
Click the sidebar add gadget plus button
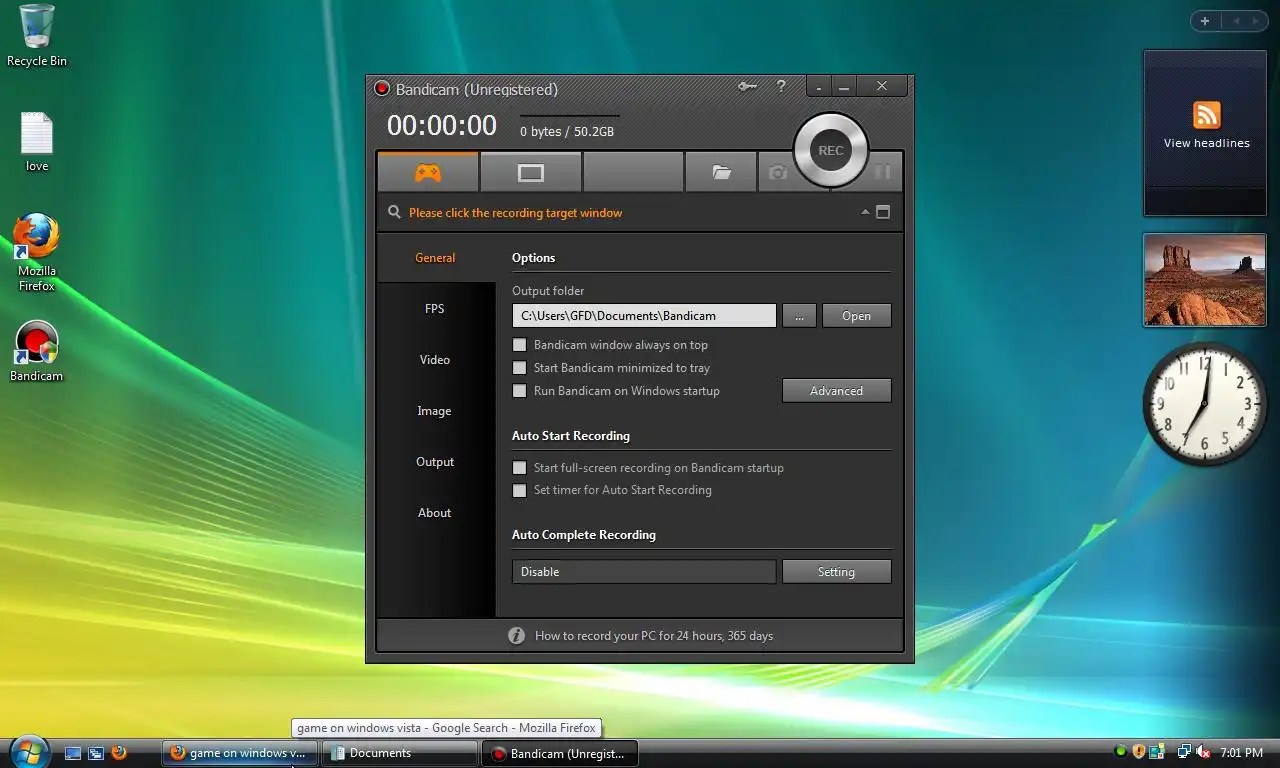pyautogui.click(x=1205, y=21)
